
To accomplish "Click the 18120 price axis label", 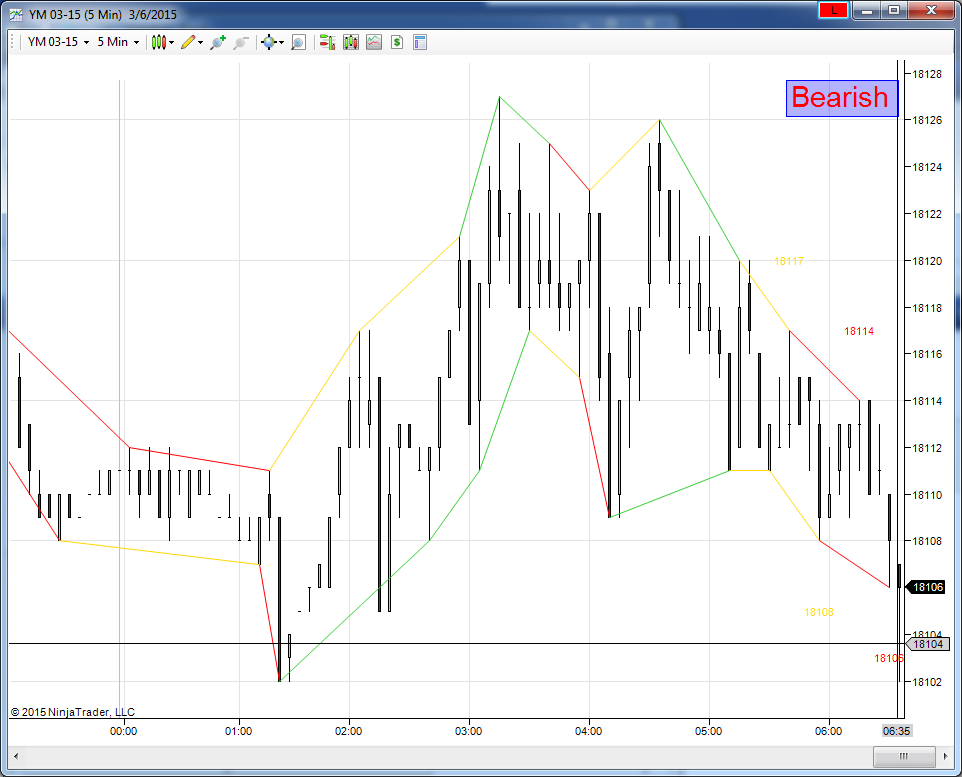I will [927, 261].
